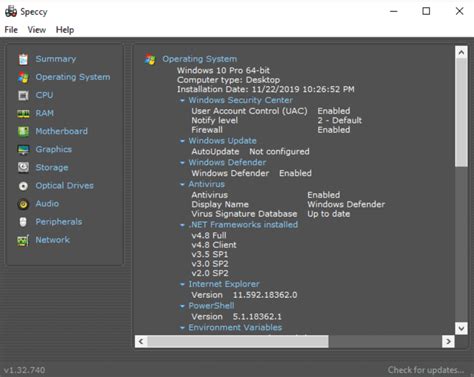Click the Operating System Windows flag sidebar icon

point(23,77)
